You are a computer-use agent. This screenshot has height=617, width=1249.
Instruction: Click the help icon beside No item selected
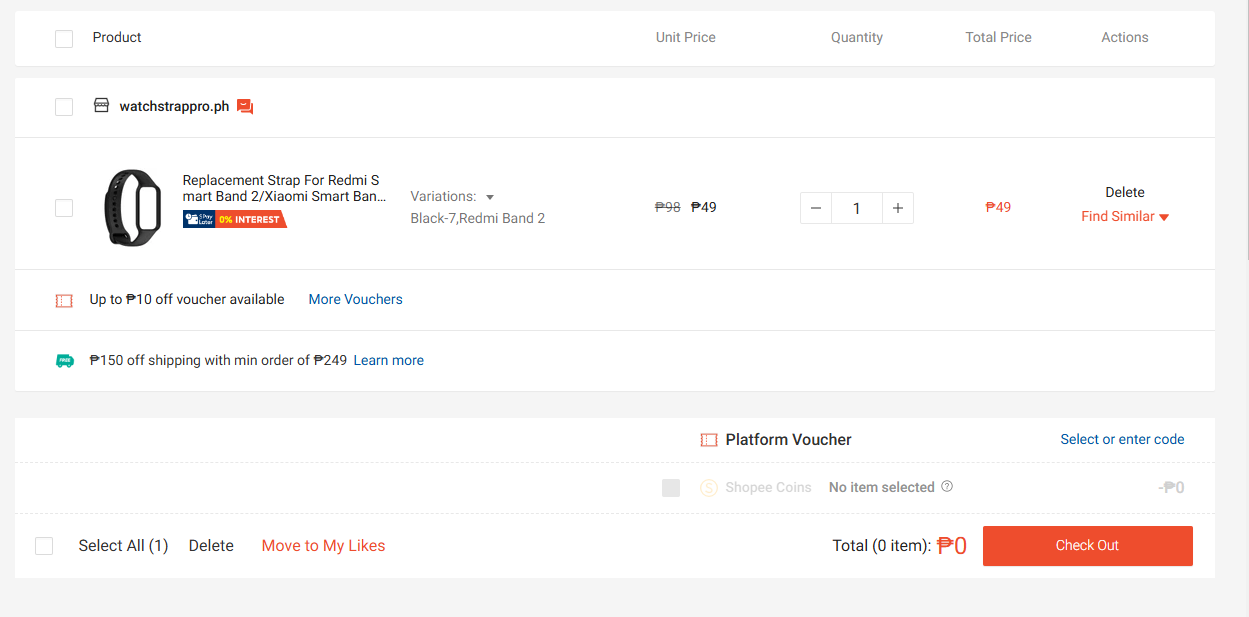click(947, 487)
